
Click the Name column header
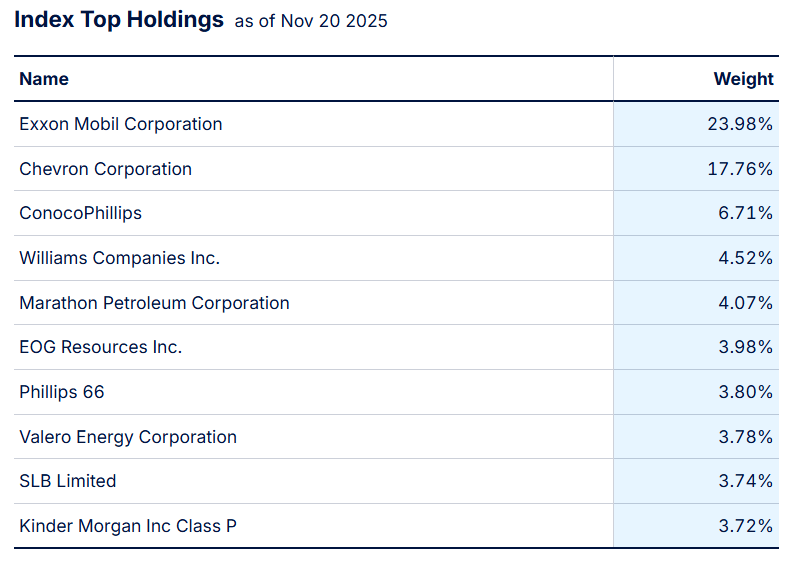tap(44, 79)
